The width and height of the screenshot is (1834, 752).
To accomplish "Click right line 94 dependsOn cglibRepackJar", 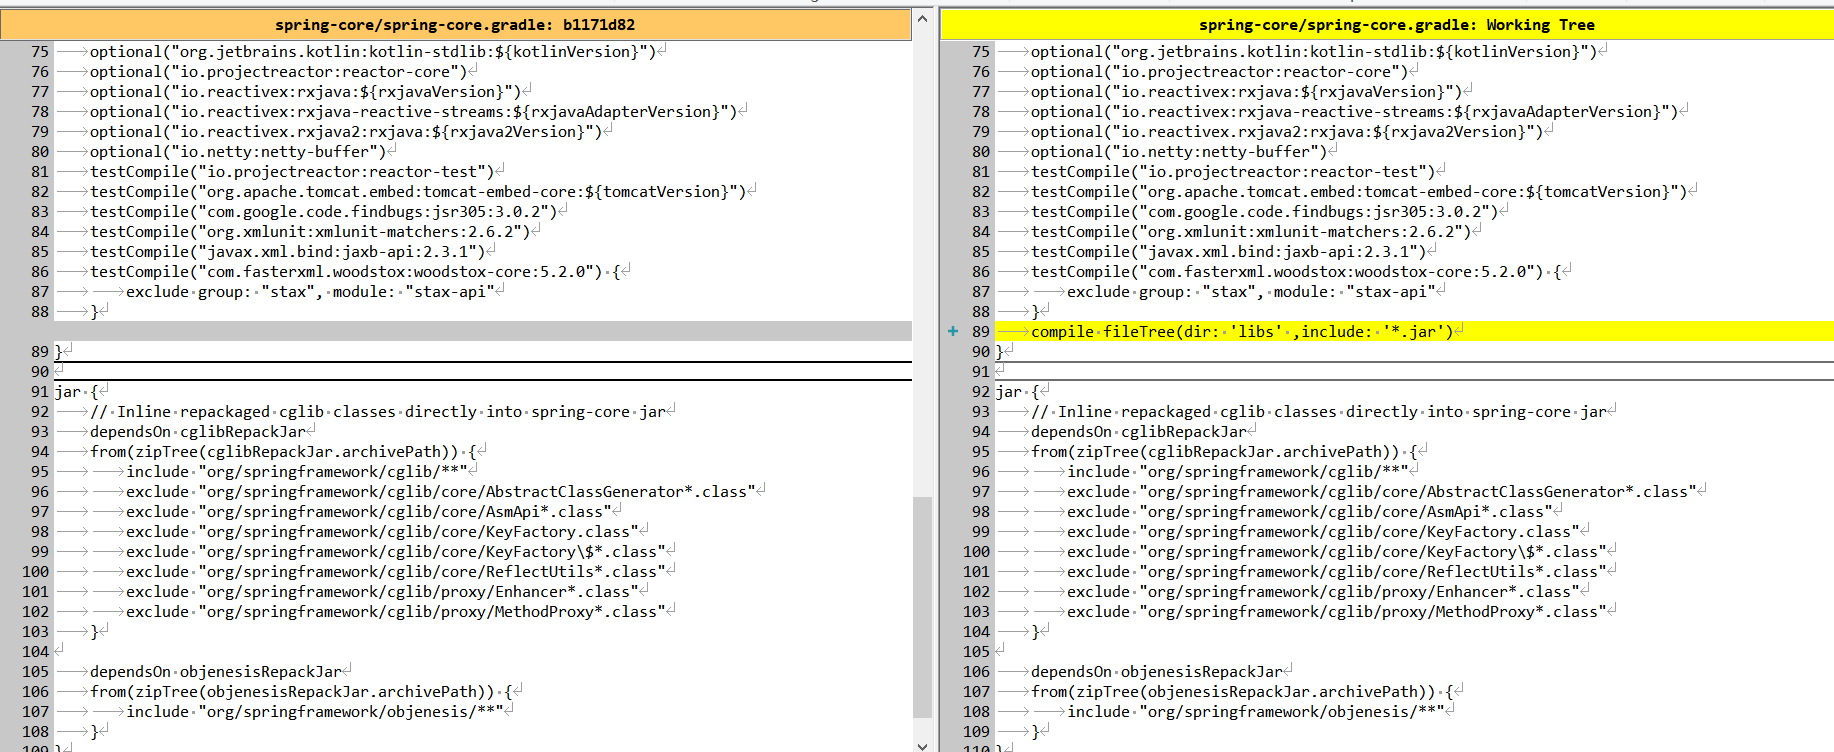I will point(1139,432).
